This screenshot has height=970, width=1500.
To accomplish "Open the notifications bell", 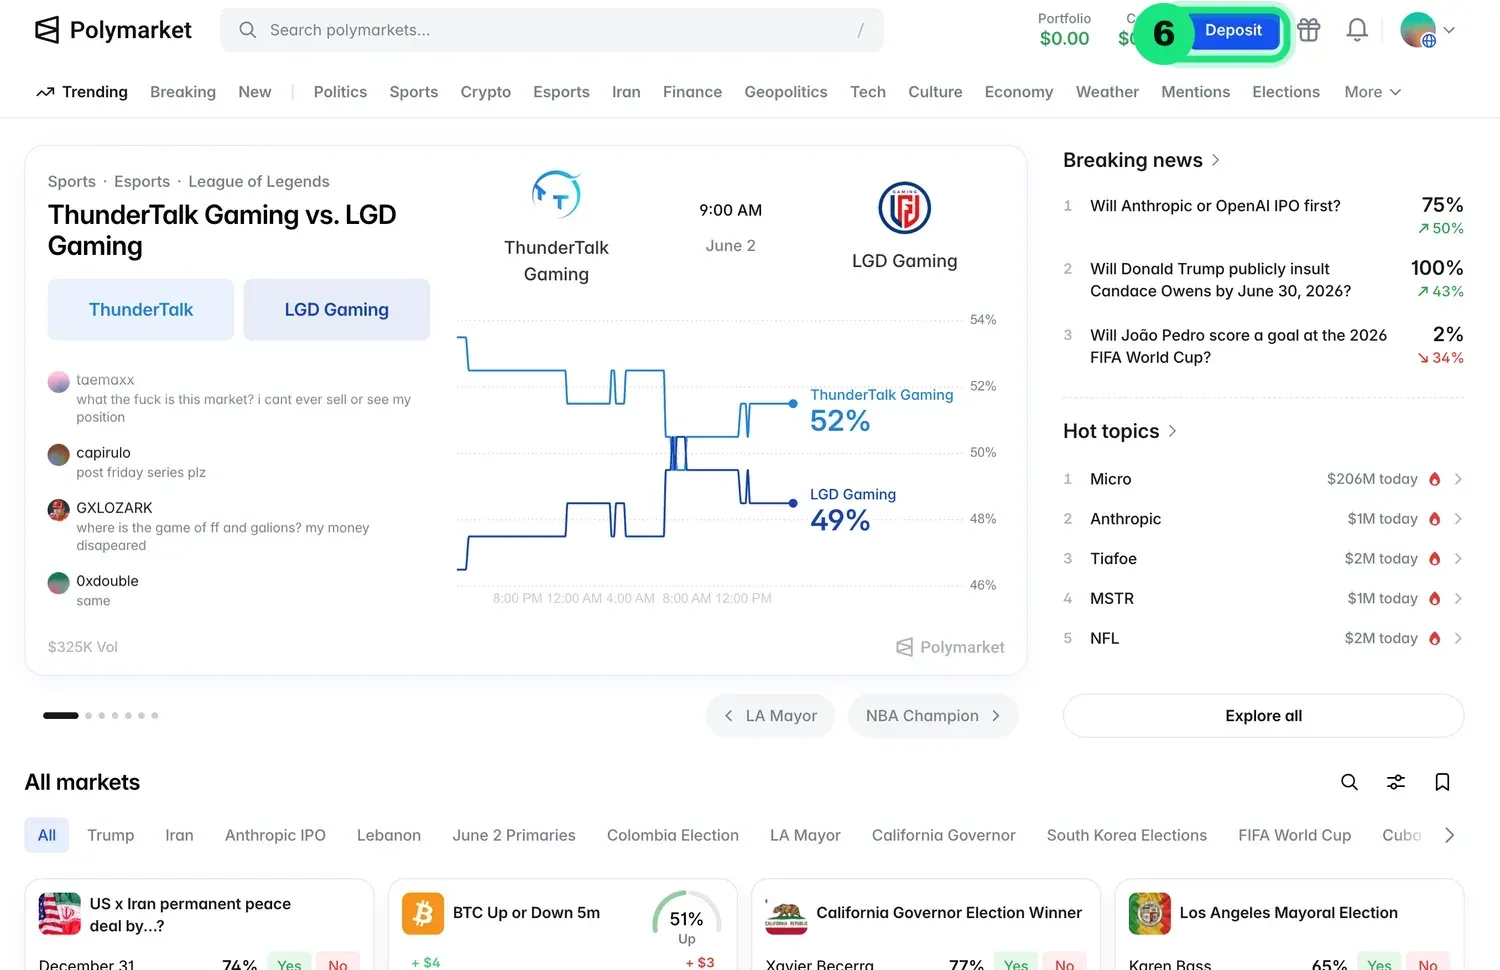I will [1357, 30].
